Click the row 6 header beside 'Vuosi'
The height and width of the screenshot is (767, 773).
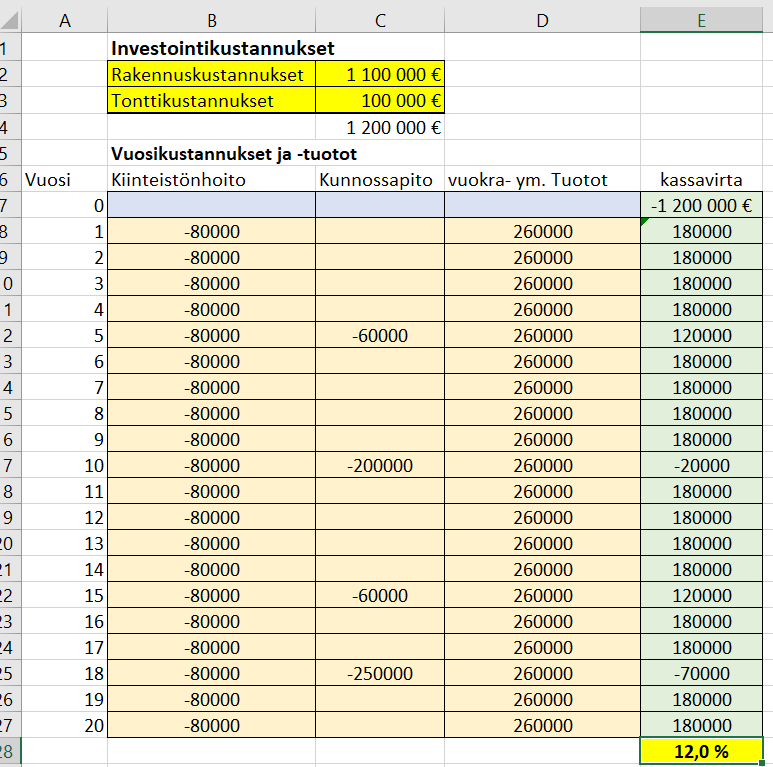point(10,179)
